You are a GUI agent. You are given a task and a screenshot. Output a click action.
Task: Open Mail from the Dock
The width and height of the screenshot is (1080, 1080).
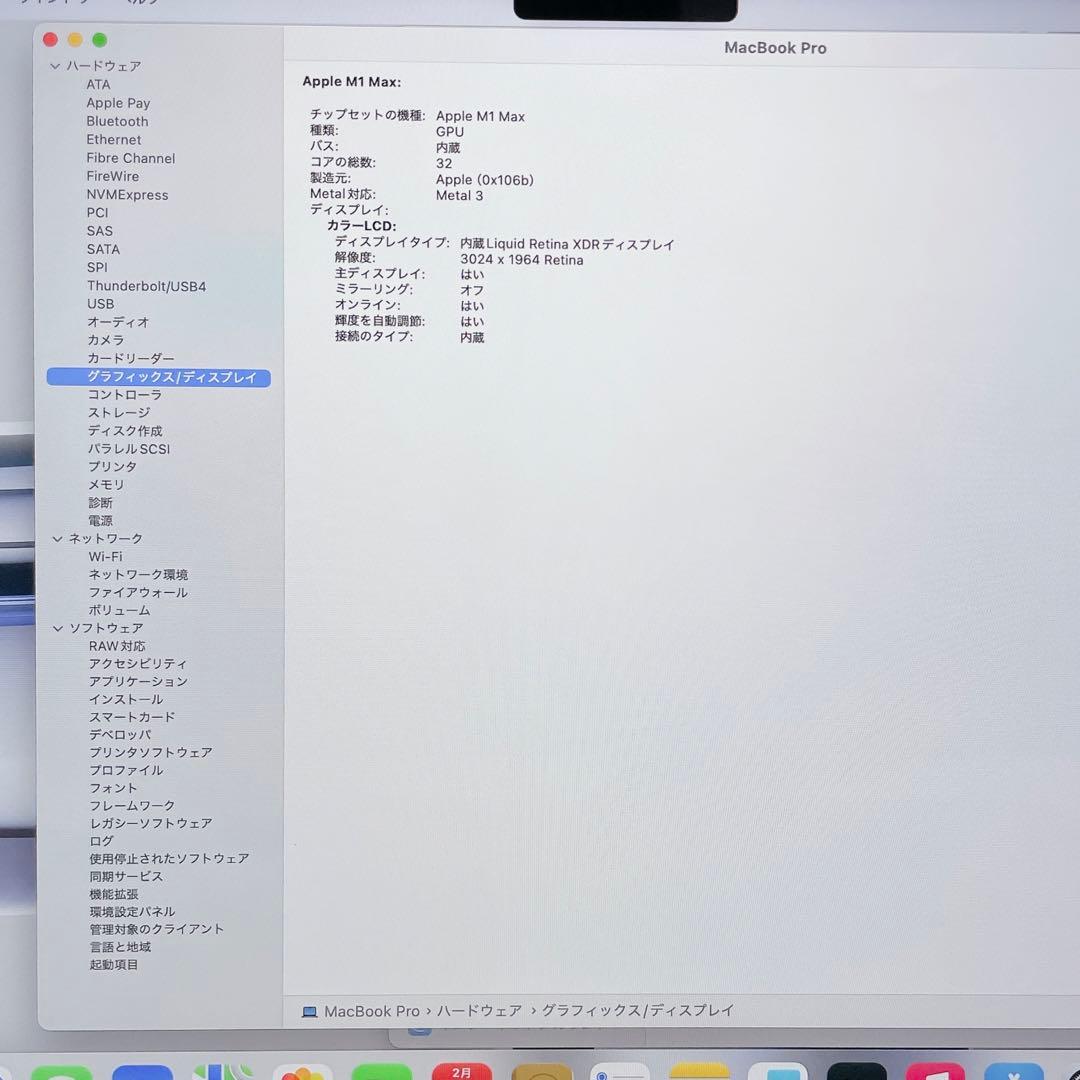coord(143,1070)
